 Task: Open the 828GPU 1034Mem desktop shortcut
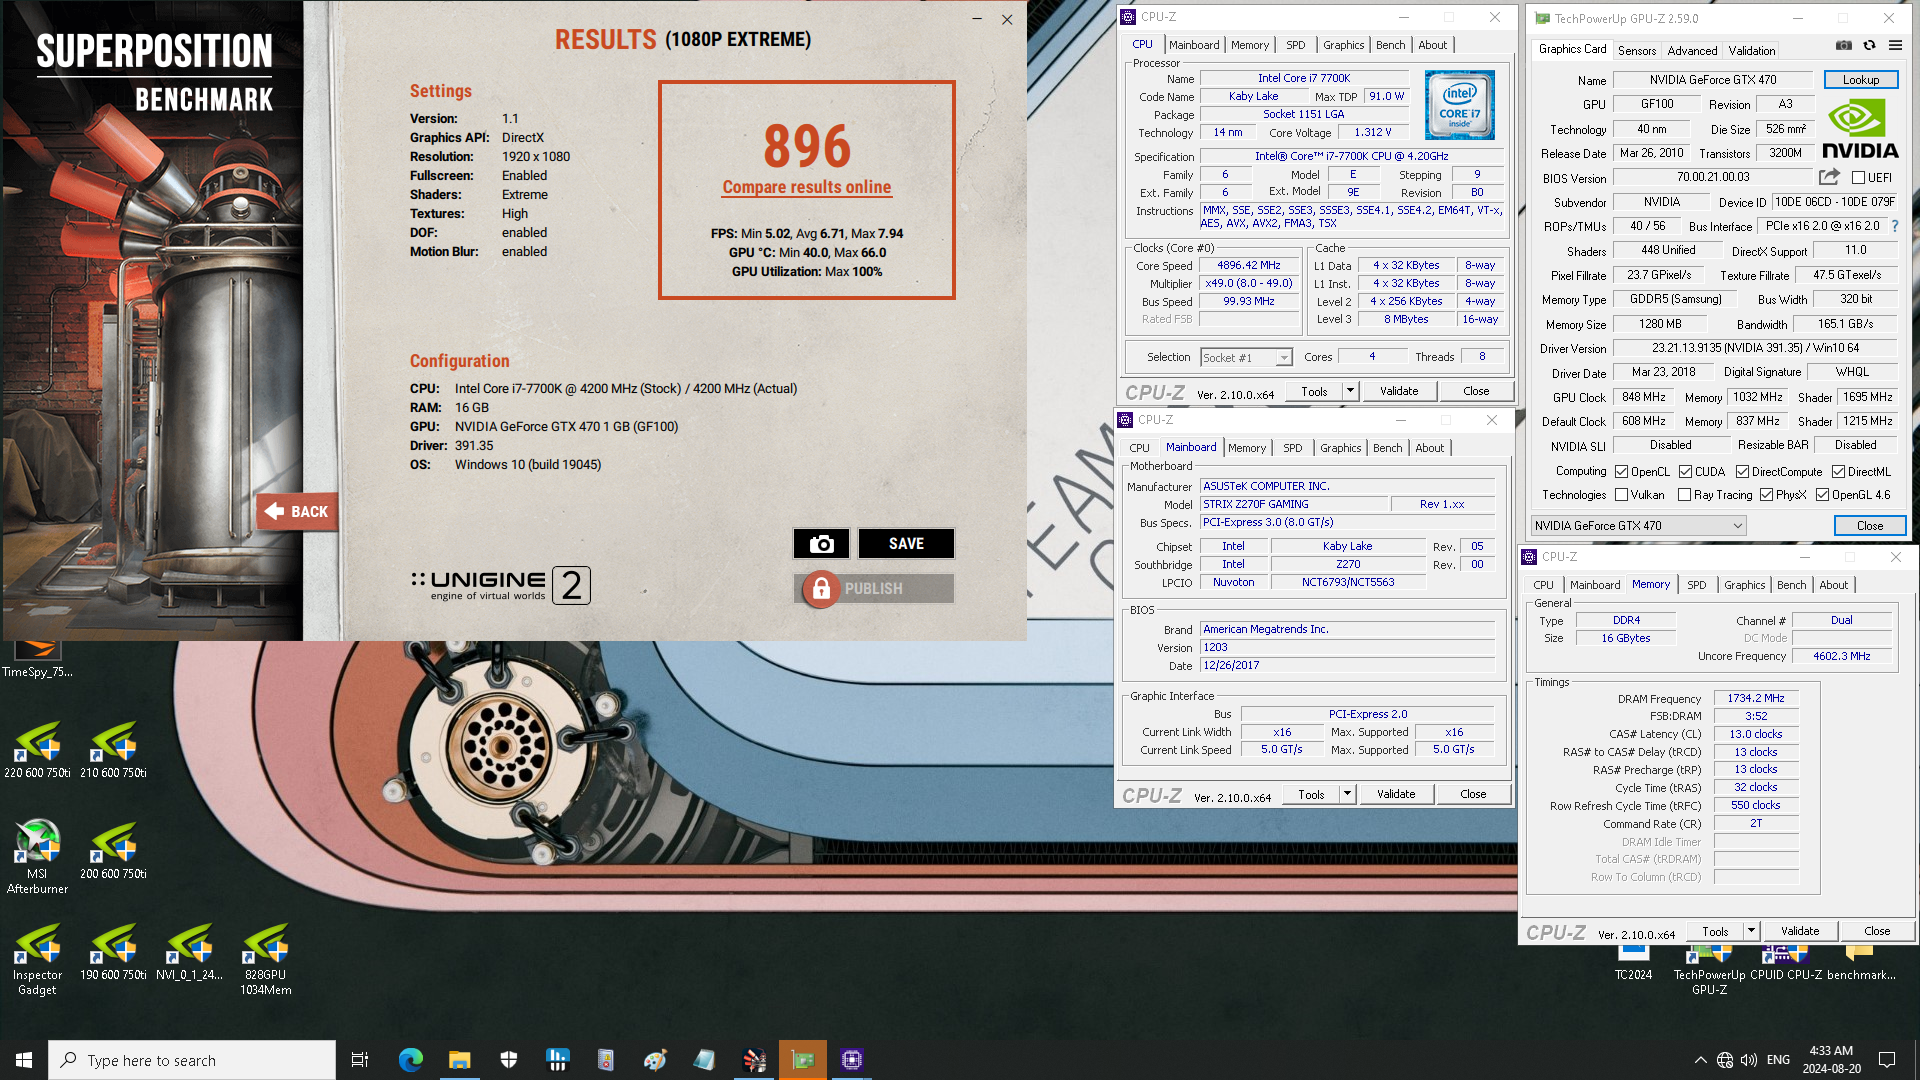pyautogui.click(x=265, y=958)
